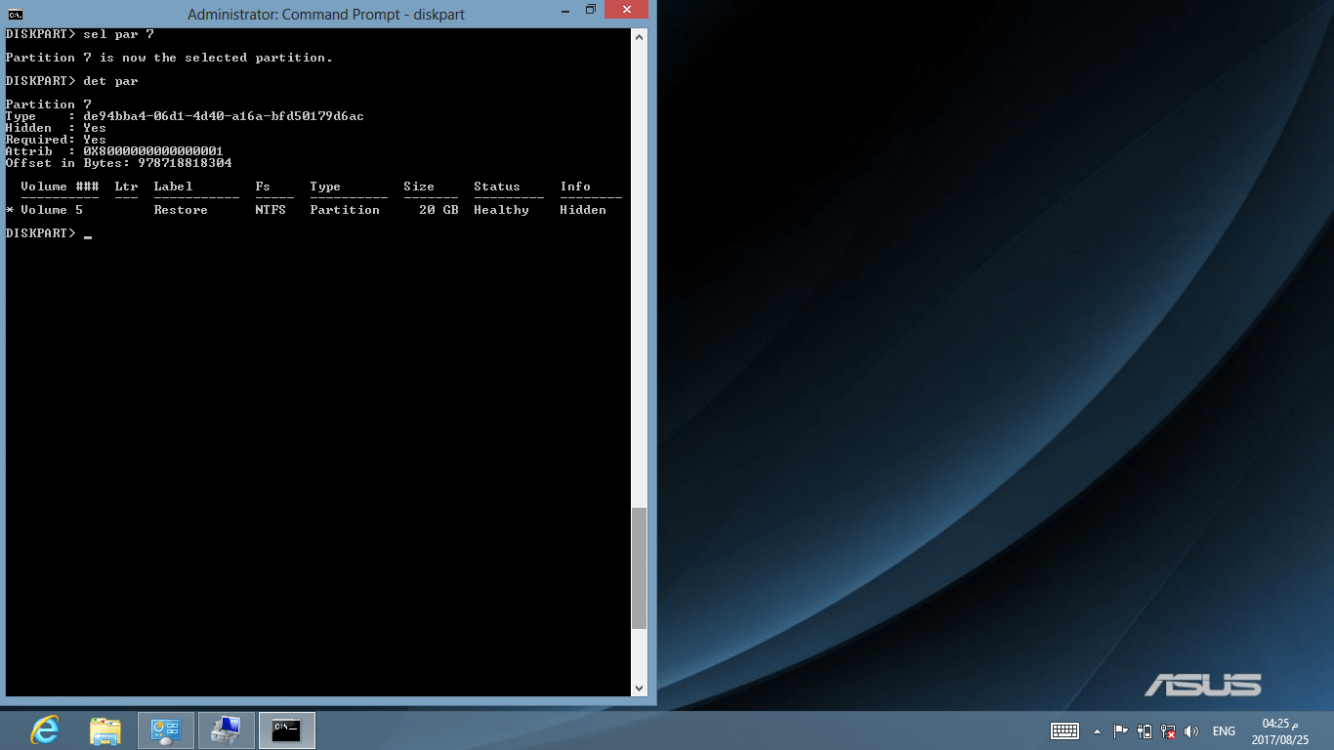The width and height of the screenshot is (1334, 750).
Task: Click the active Command Prompt taskbar button
Action: point(287,731)
